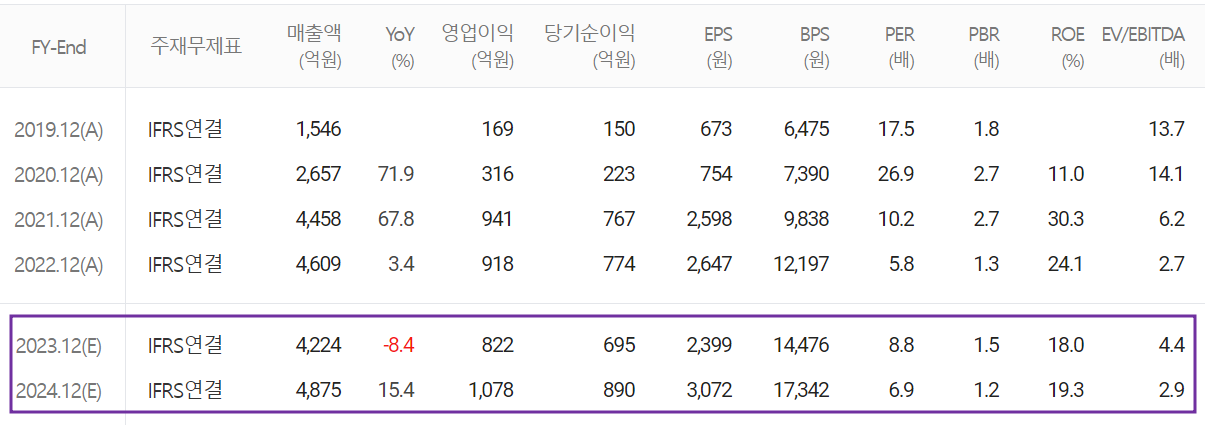The height and width of the screenshot is (425, 1205).
Task: Click the 매출액 column header
Action: pos(314,46)
